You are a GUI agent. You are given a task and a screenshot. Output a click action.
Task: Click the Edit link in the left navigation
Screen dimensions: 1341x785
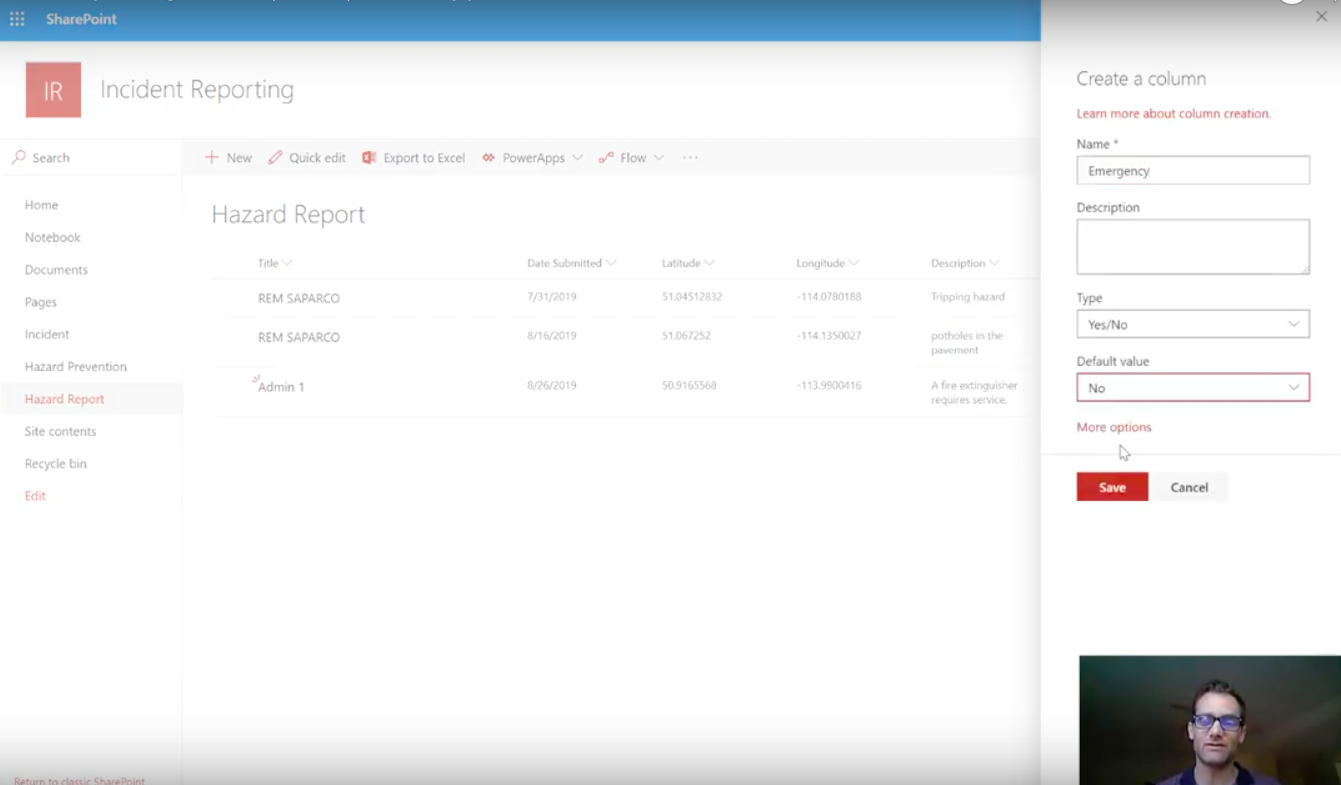tap(35, 496)
